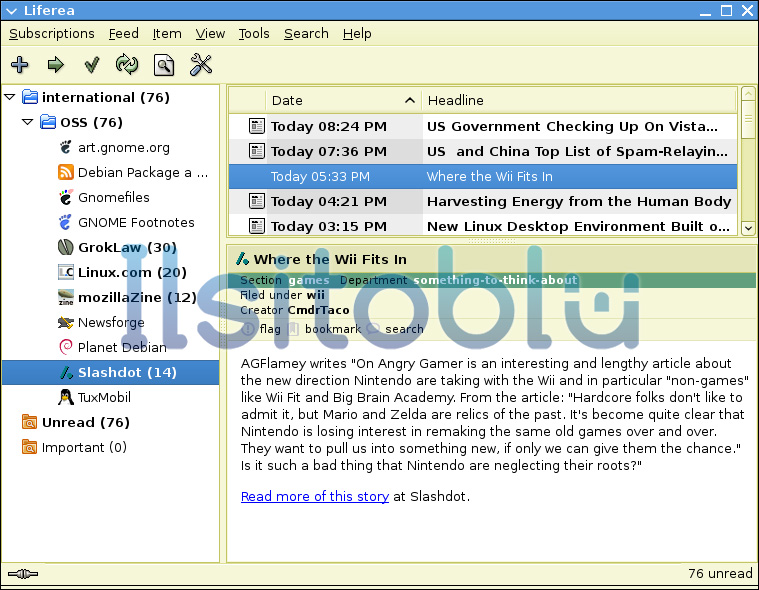Select headline US Government Checking Up On Vista

(x=483, y=126)
